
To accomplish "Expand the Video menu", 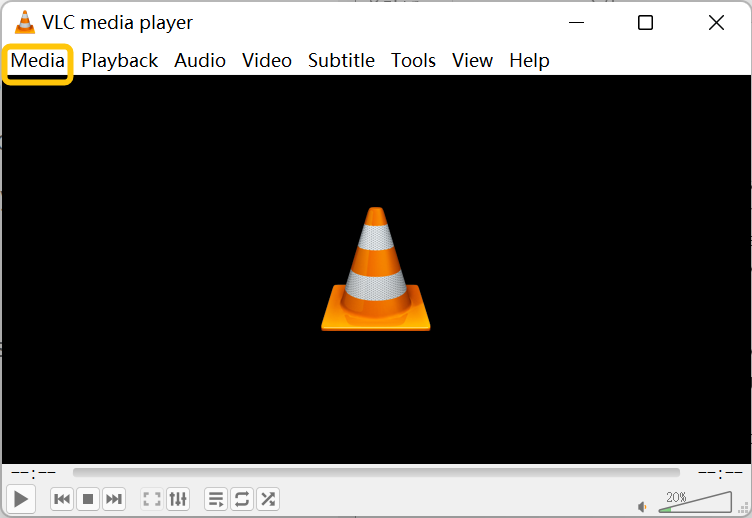I will point(267,61).
